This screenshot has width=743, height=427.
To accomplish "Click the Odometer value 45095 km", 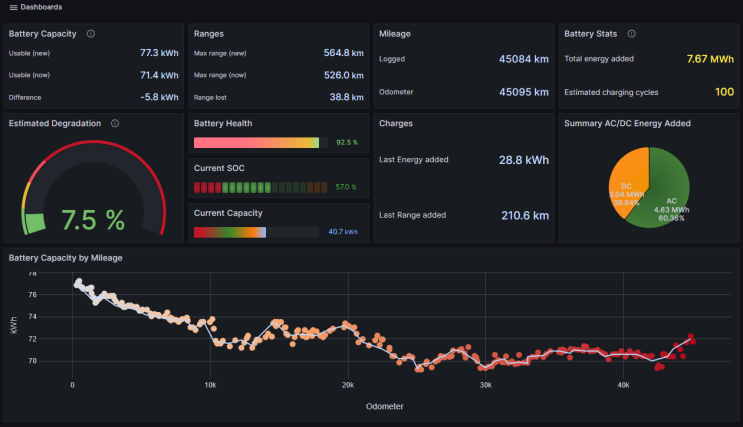I will tap(524, 92).
